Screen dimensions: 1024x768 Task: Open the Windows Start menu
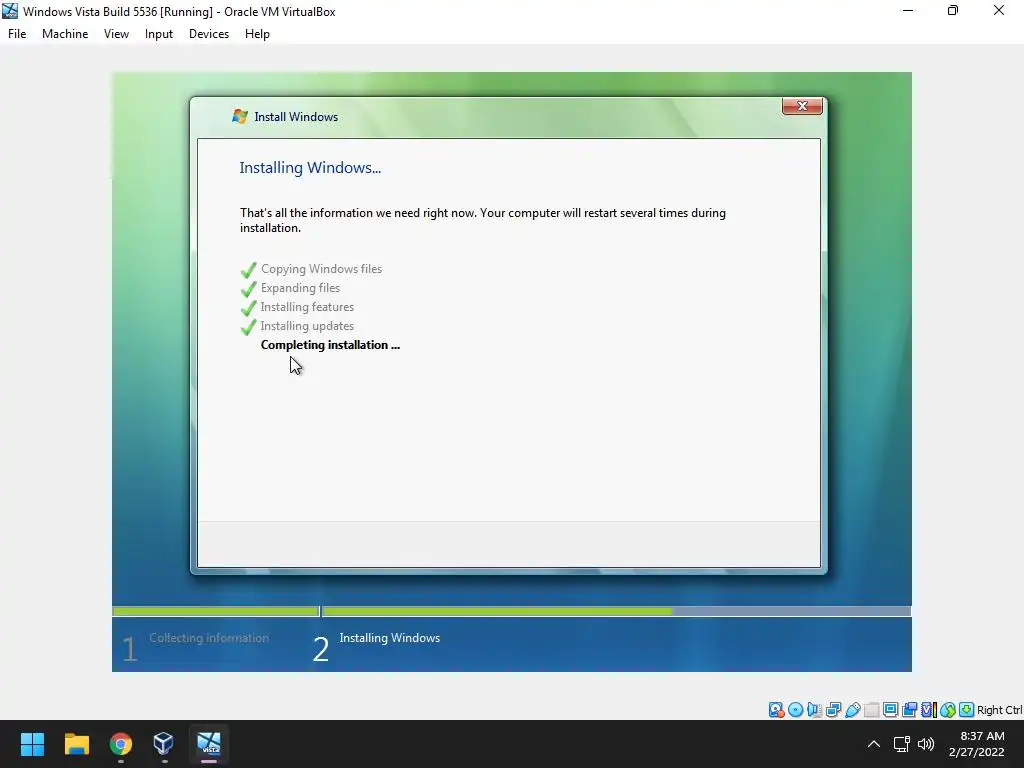[x=32, y=744]
